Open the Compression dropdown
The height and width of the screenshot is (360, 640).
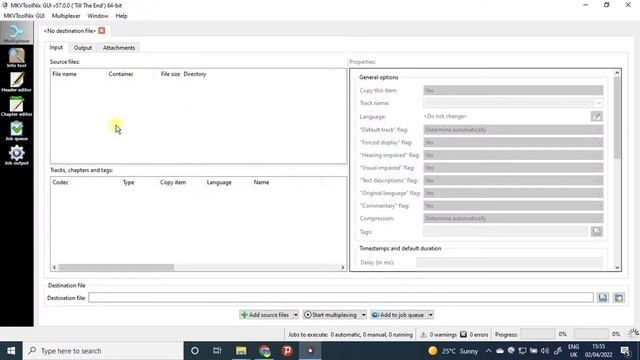click(513, 218)
